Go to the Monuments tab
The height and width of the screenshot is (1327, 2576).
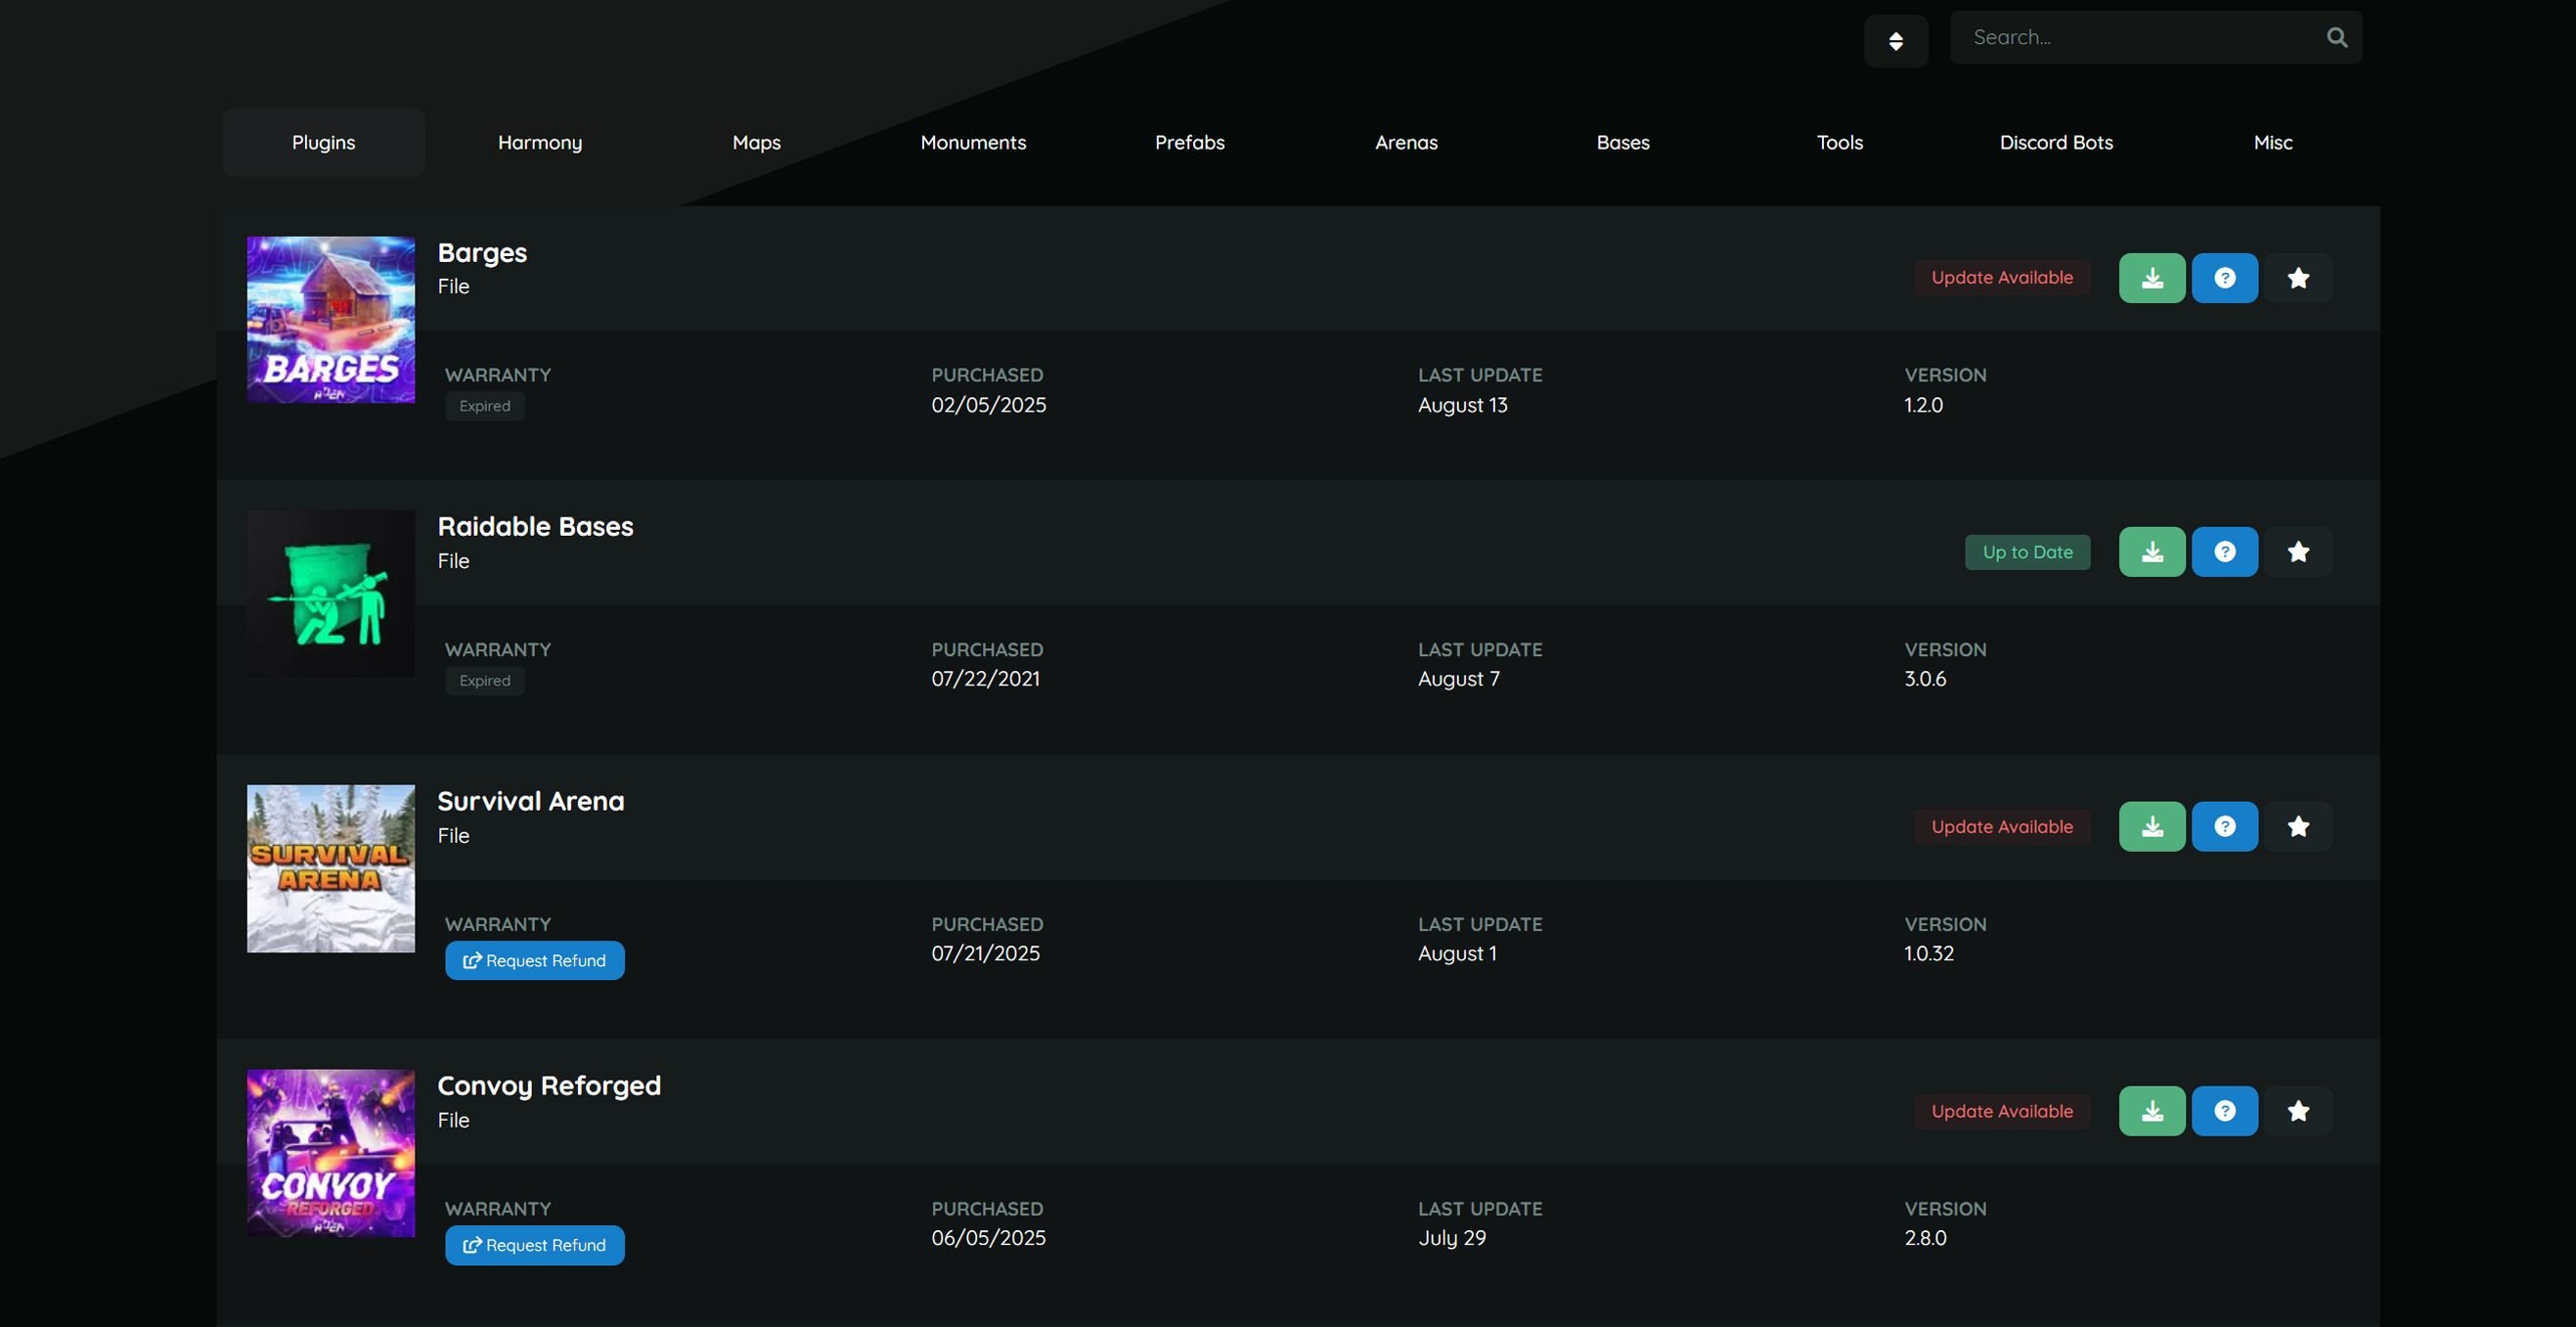pyautogui.click(x=973, y=143)
